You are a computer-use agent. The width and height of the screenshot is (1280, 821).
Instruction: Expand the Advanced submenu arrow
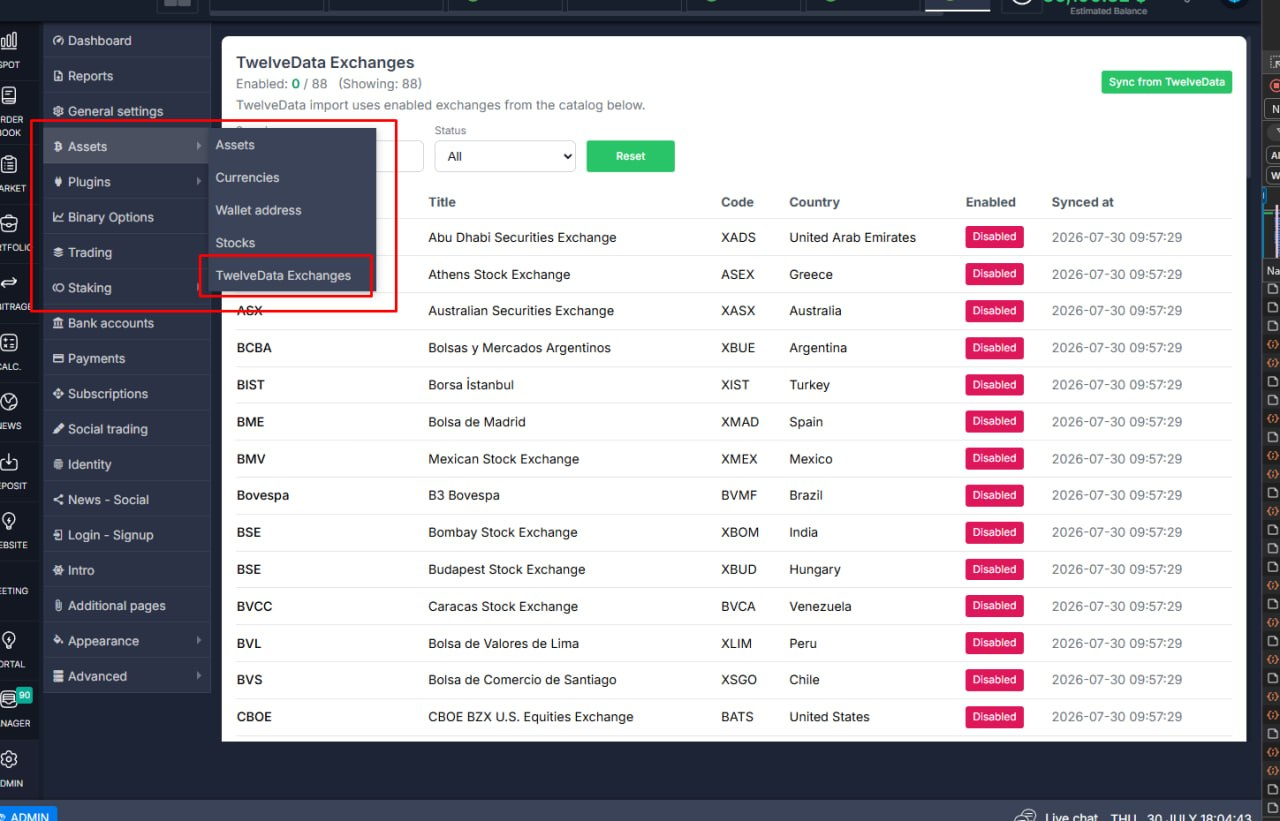[199, 676]
